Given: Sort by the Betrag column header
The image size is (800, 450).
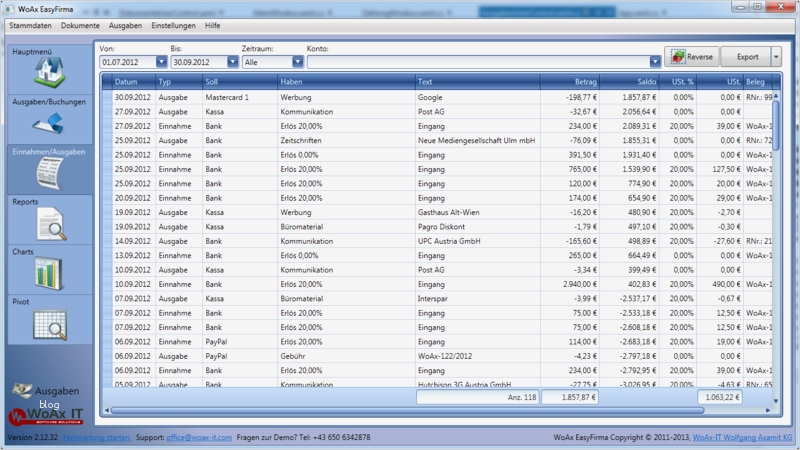Looking at the screenshot, I should [570, 82].
